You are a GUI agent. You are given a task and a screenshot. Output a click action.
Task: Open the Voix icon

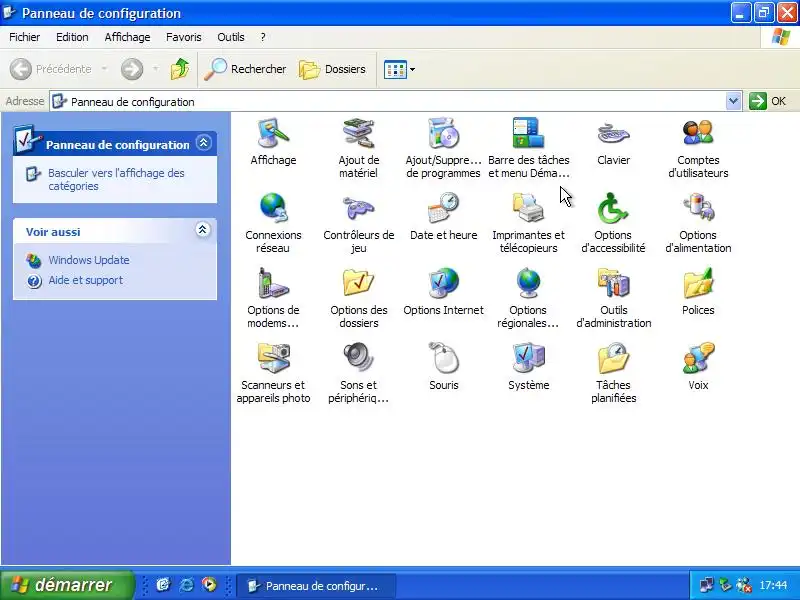[698, 367]
